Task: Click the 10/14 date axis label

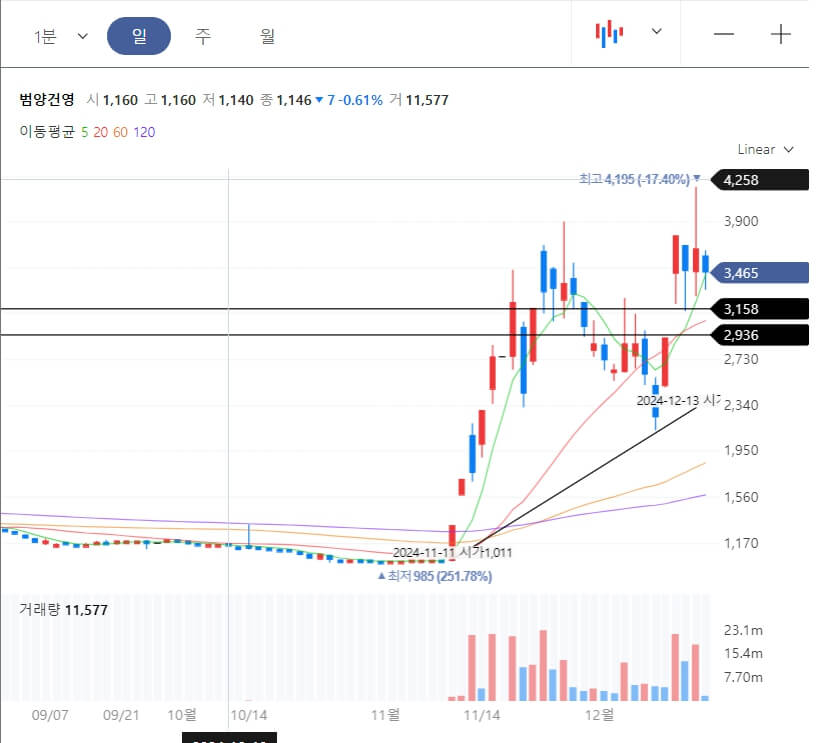Action: pos(249,715)
